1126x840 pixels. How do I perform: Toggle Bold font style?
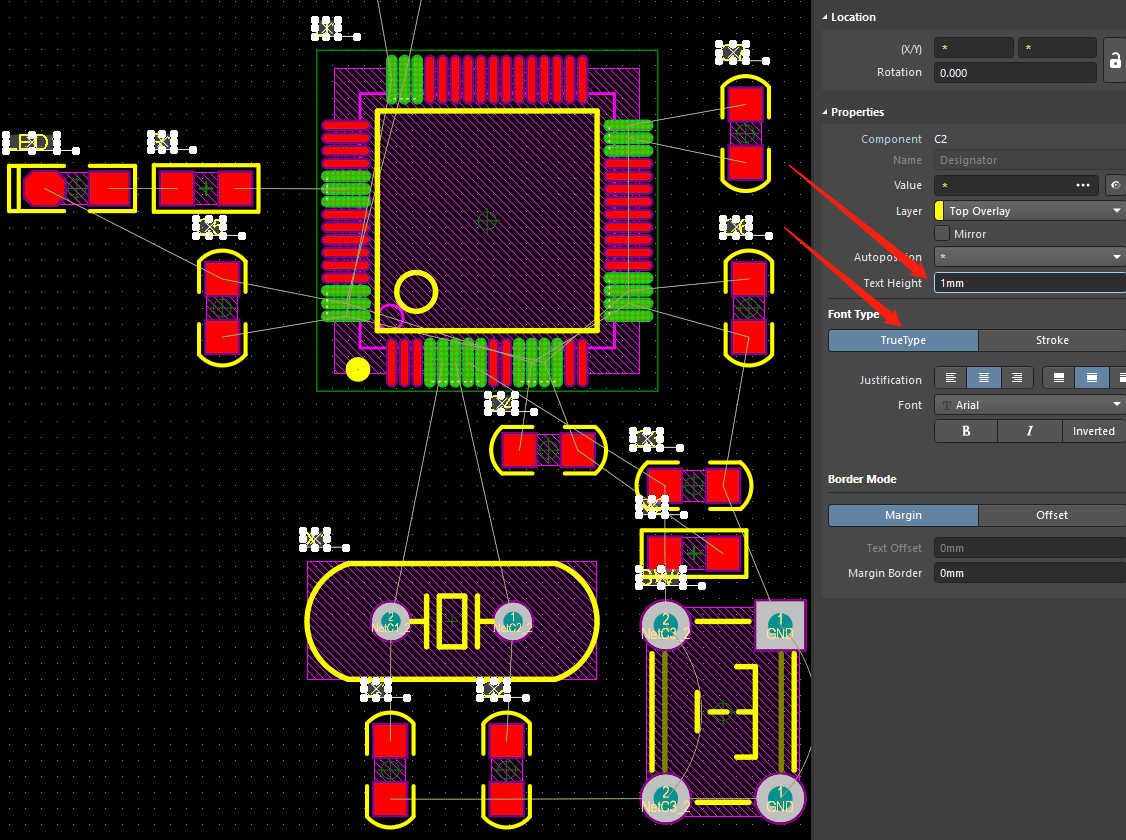point(966,431)
